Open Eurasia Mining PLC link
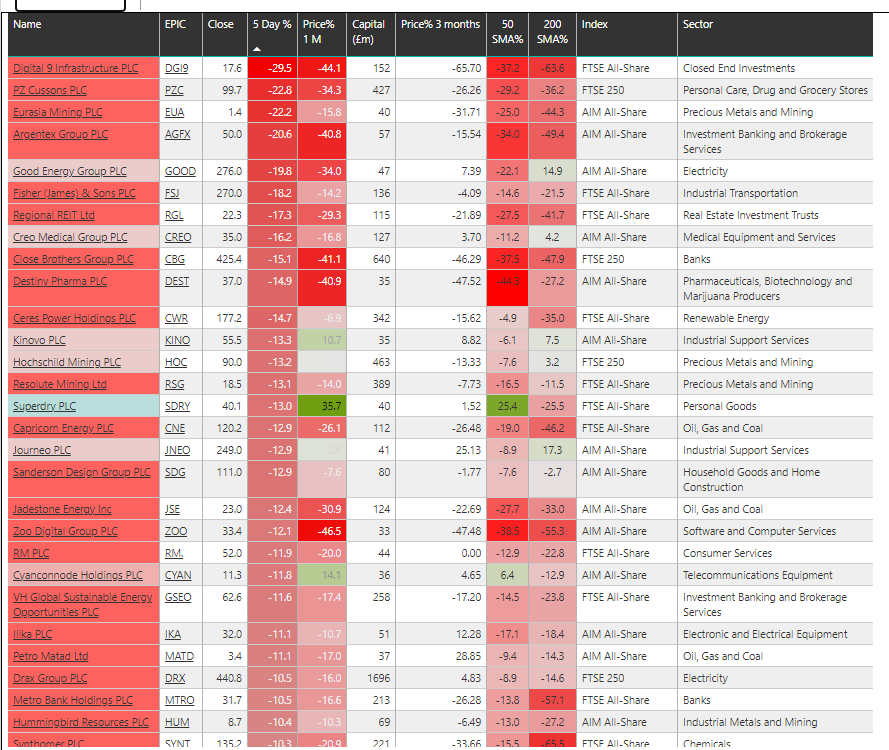The image size is (889, 750). click(58, 112)
